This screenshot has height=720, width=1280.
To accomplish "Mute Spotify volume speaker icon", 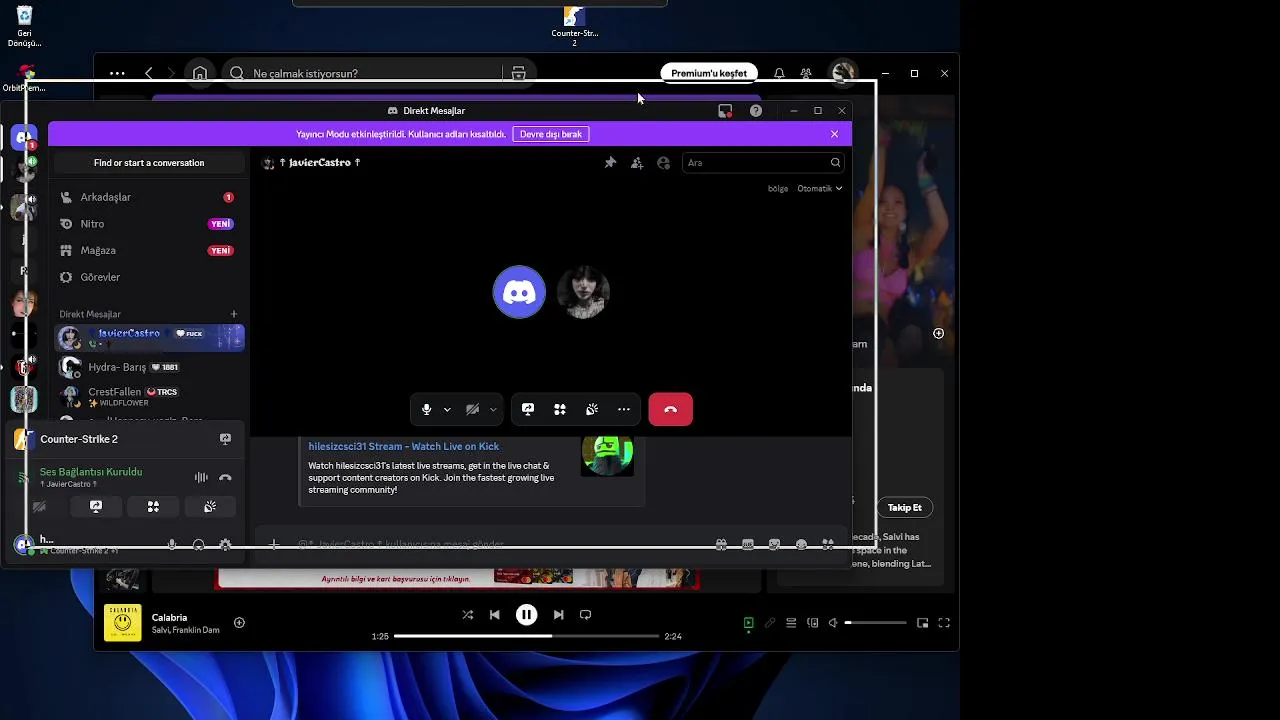I will tap(832, 623).
